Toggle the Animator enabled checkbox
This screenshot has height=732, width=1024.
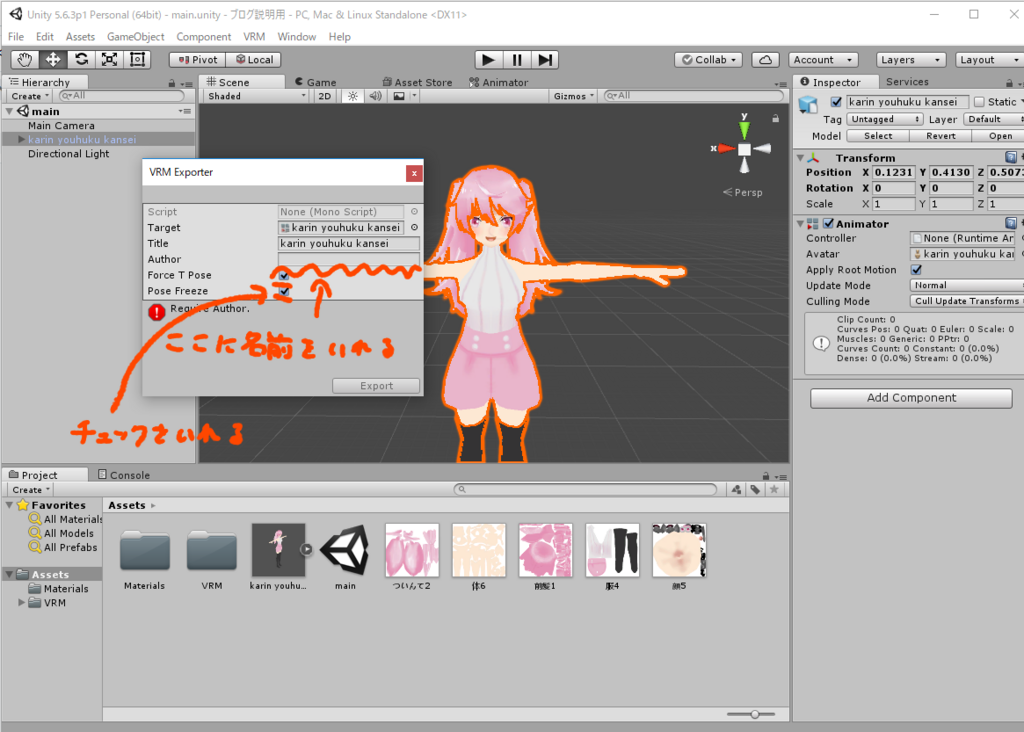coord(828,223)
